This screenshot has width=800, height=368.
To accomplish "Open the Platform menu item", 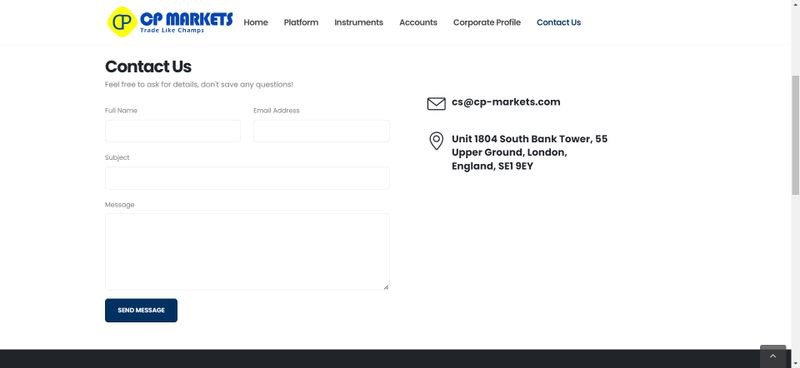I will (x=301, y=22).
